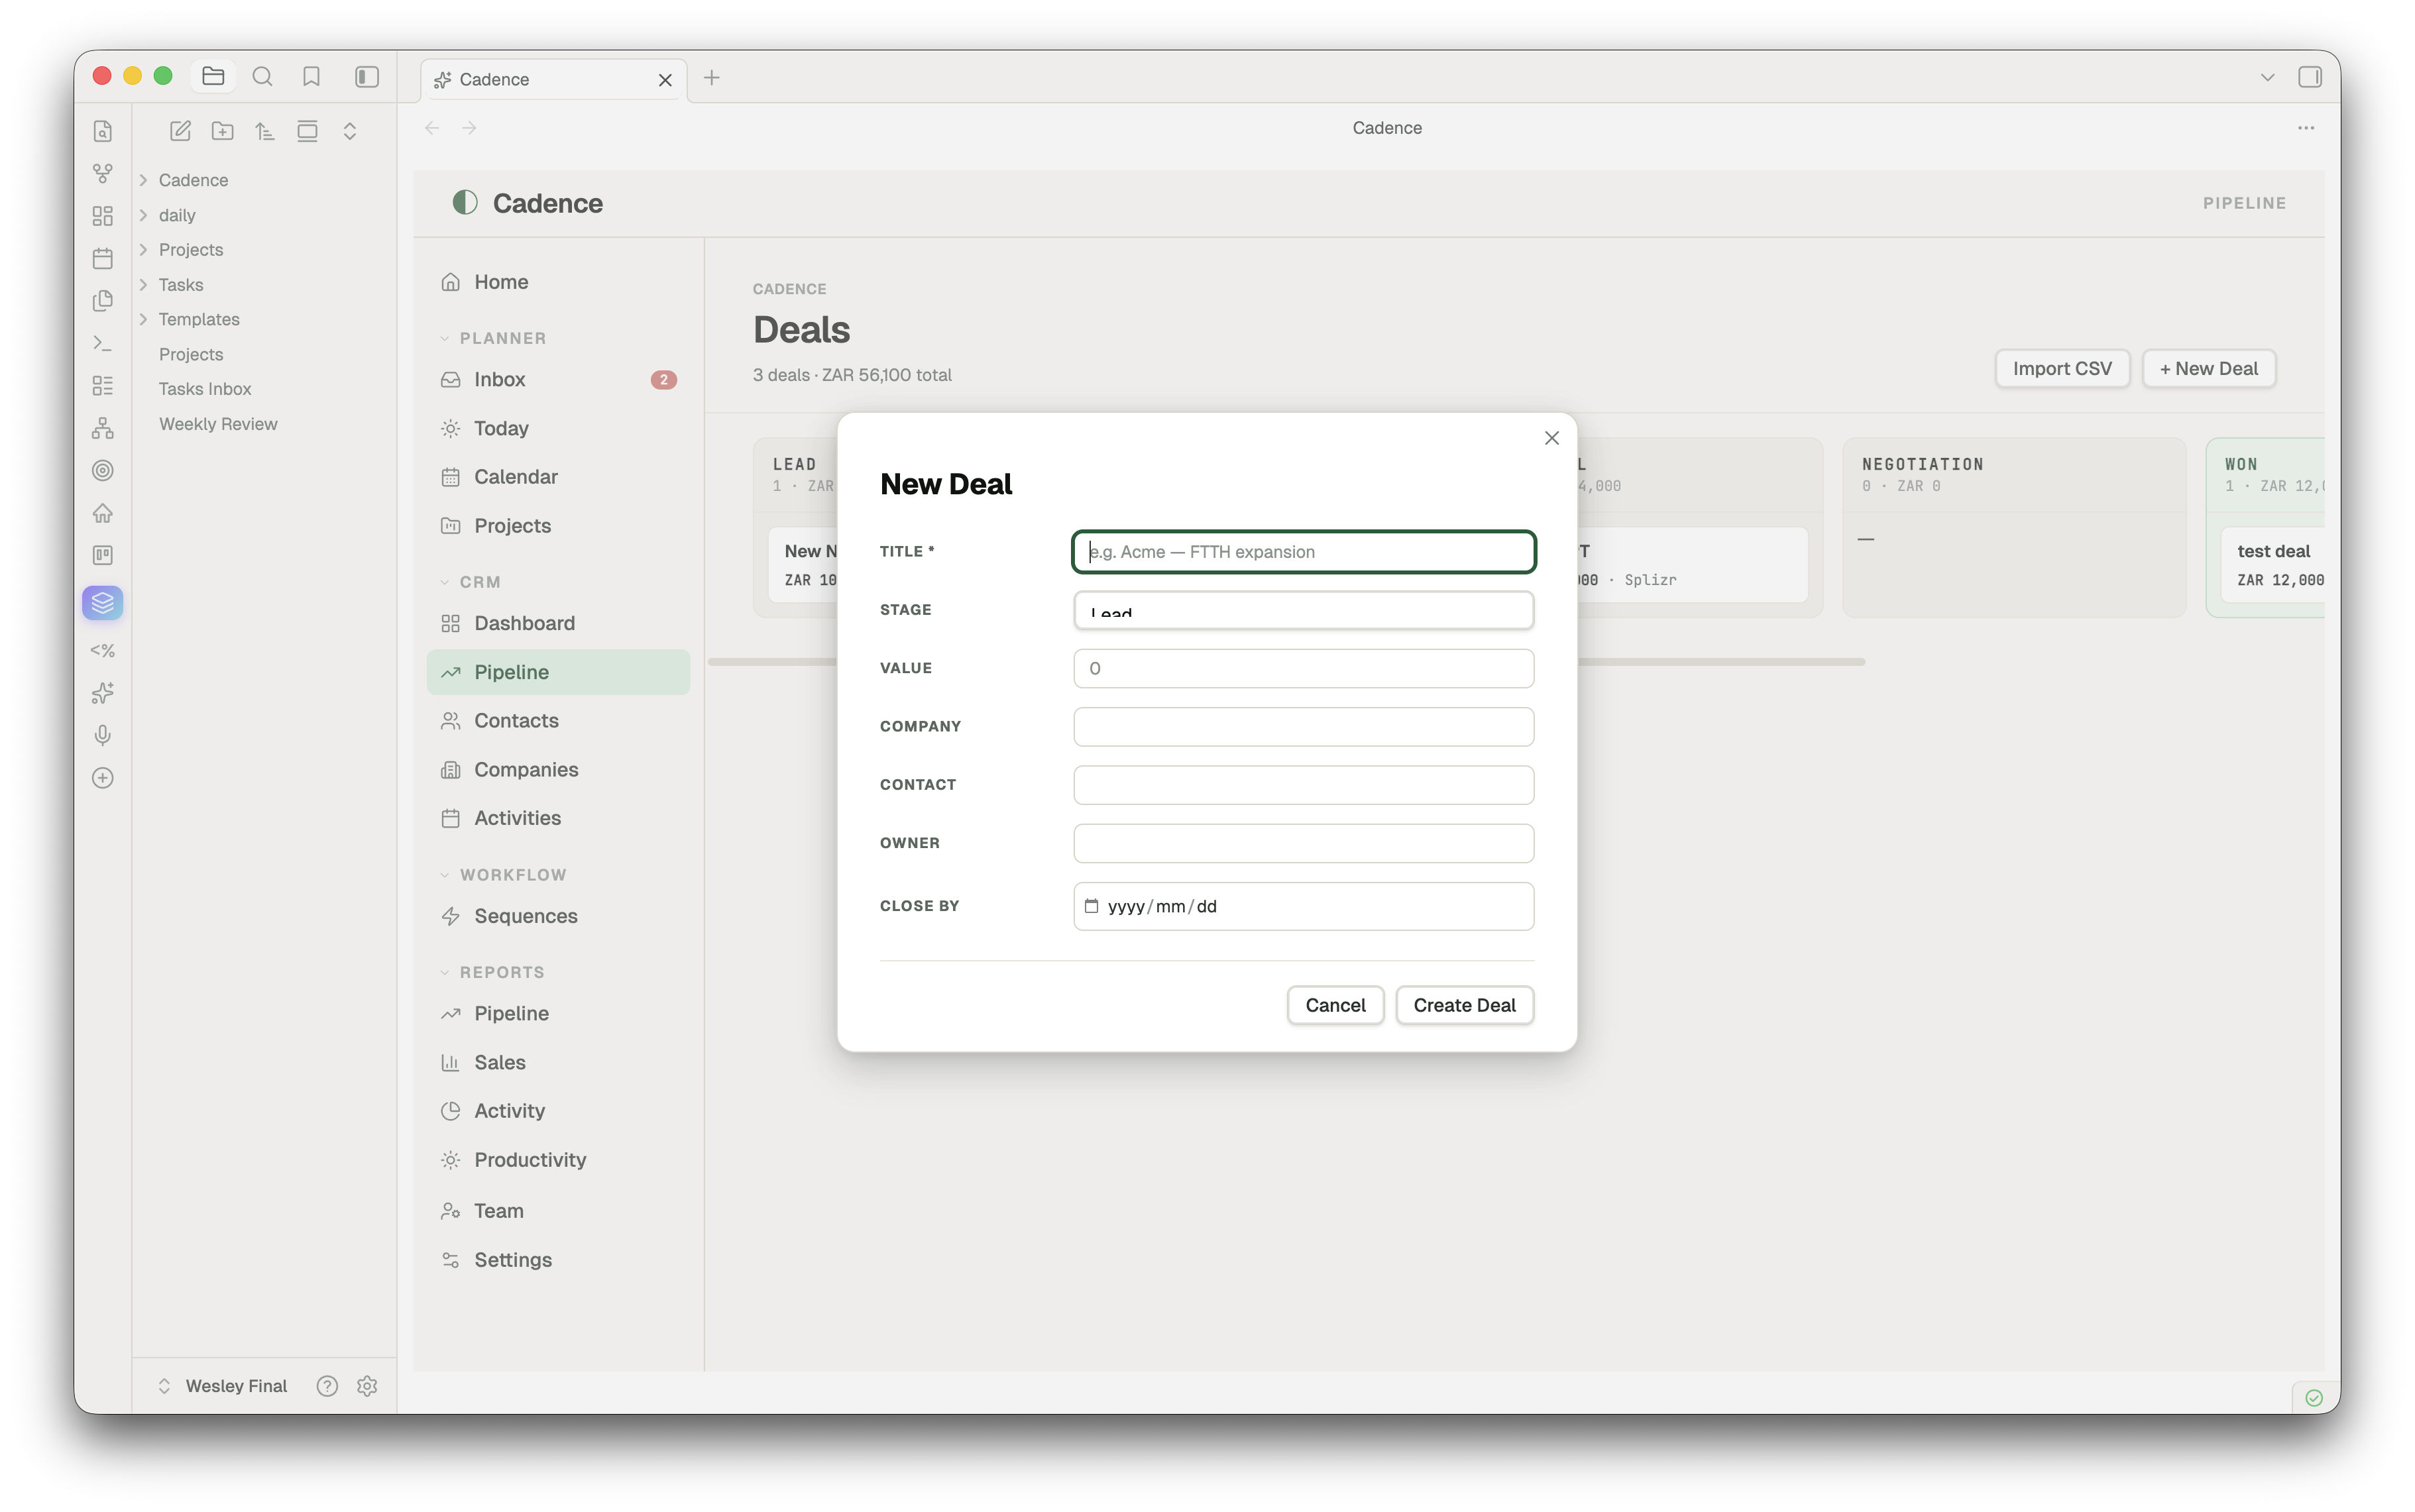
Task: Click the hierarchy diagram ribbon icon
Action: pyautogui.click(x=102, y=428)
